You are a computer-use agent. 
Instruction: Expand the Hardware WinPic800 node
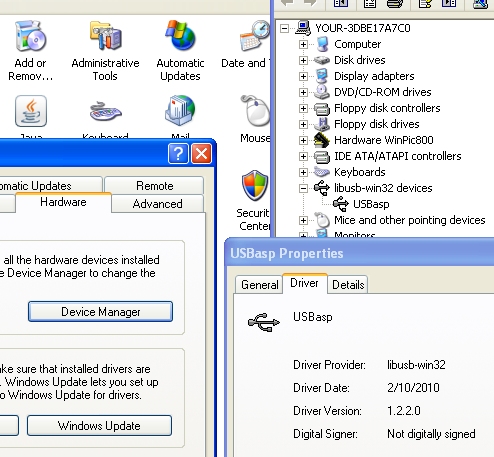click(303, 140)
